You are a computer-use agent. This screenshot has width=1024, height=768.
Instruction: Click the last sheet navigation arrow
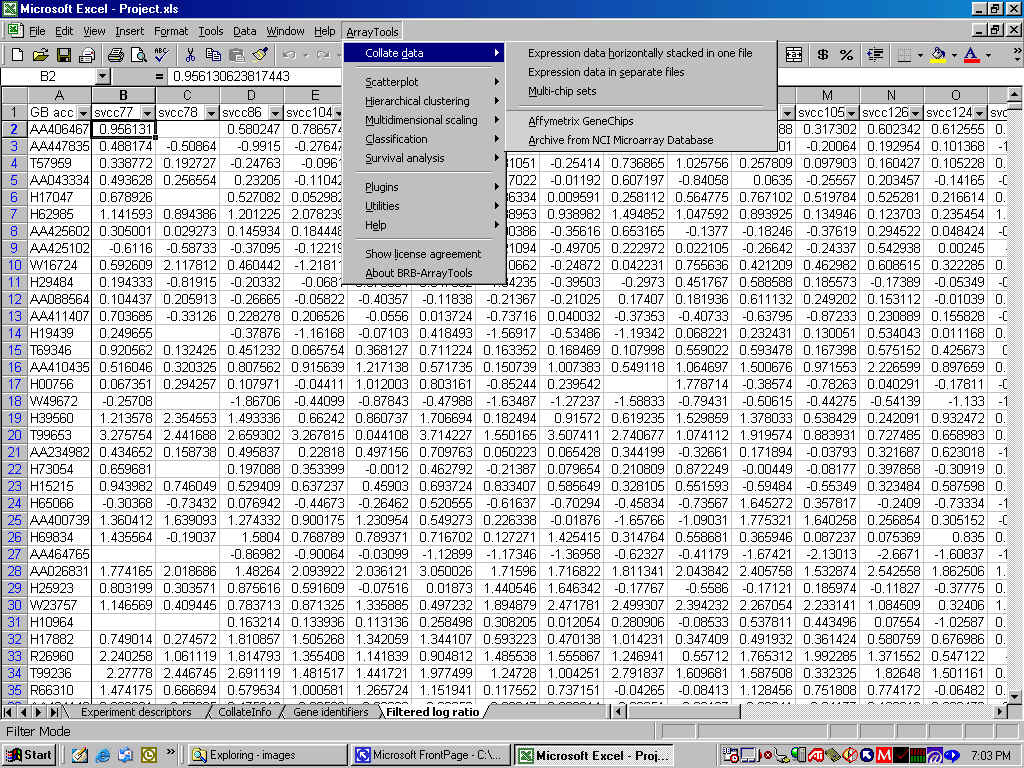pyautogui.click(x=55, y=712)
